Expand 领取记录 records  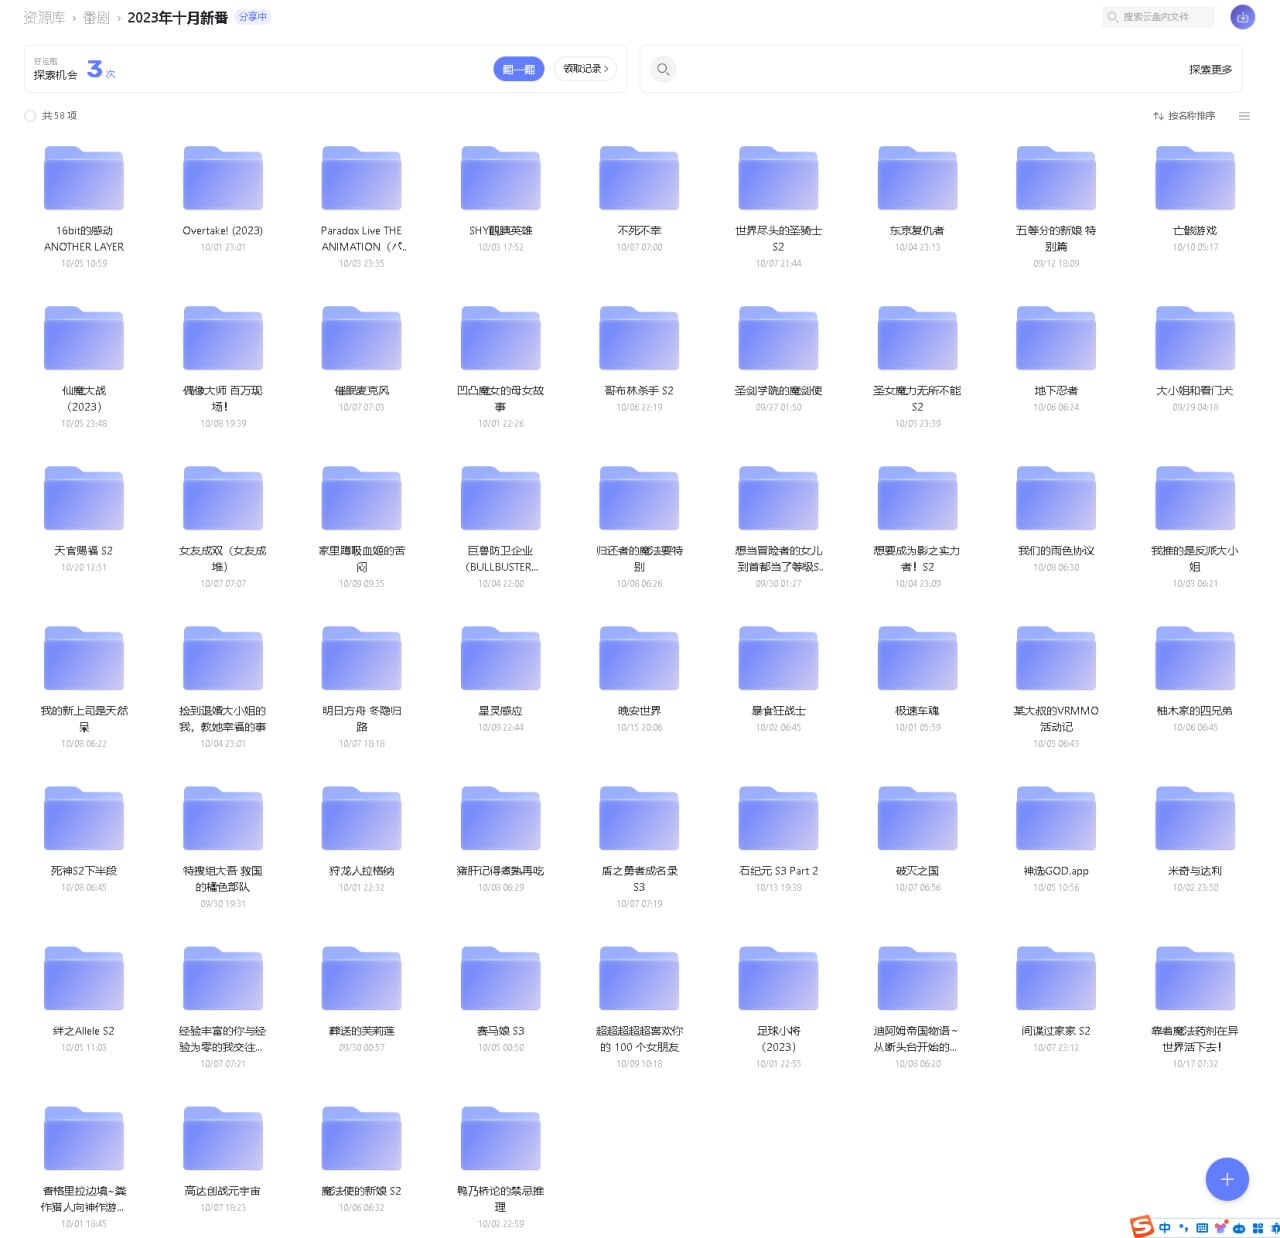[x=586, y=69]
